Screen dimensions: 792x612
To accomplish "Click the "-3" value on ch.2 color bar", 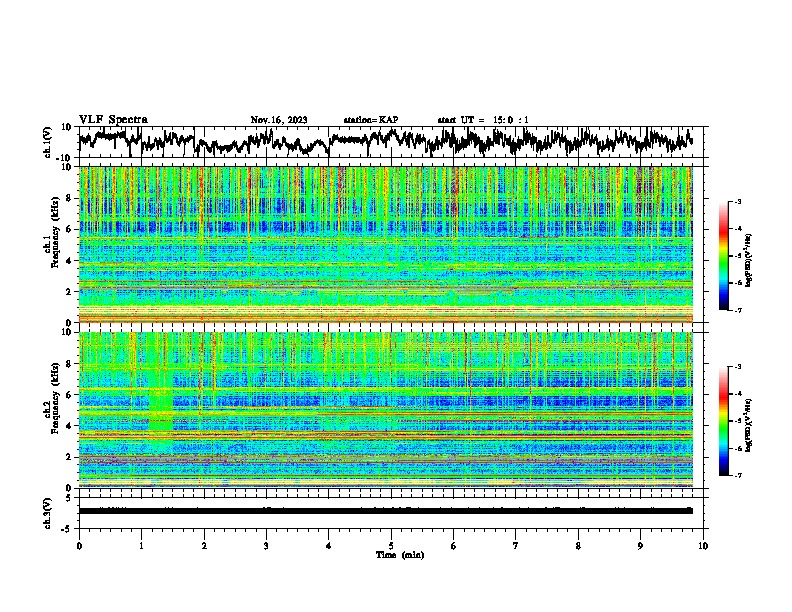I will pos(738,367).
